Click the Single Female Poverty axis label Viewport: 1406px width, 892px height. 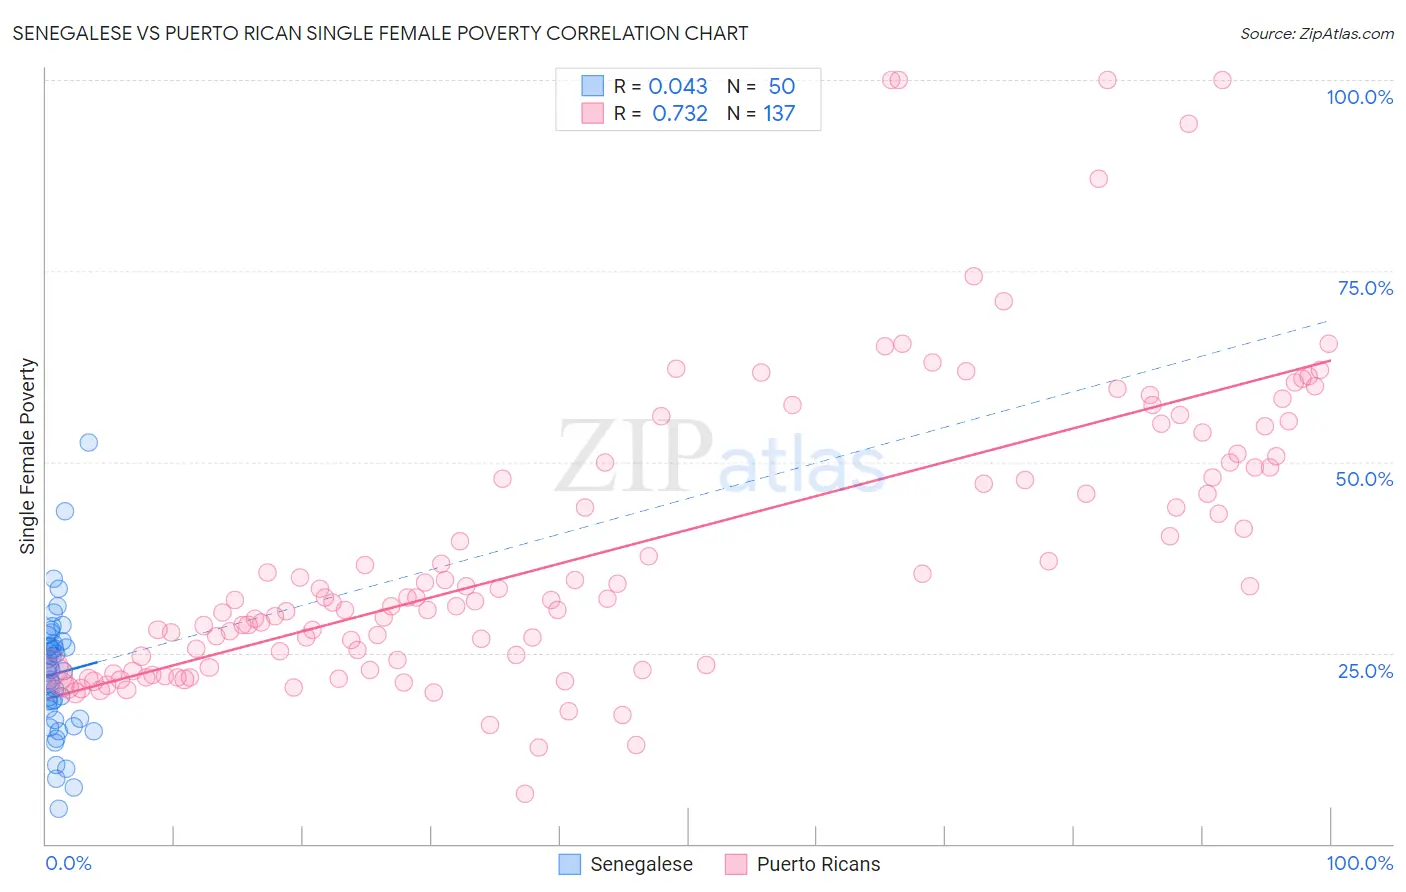28,456
